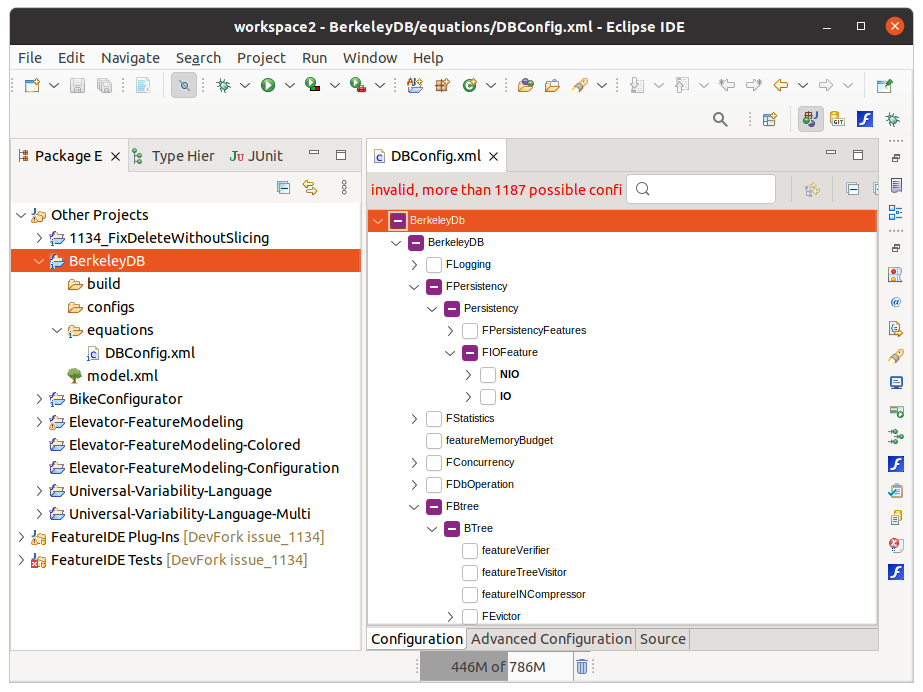Screen dimensions: 923x692
Task: Start the Run launch from the toolbar
Action: click(x=266, y=85)
